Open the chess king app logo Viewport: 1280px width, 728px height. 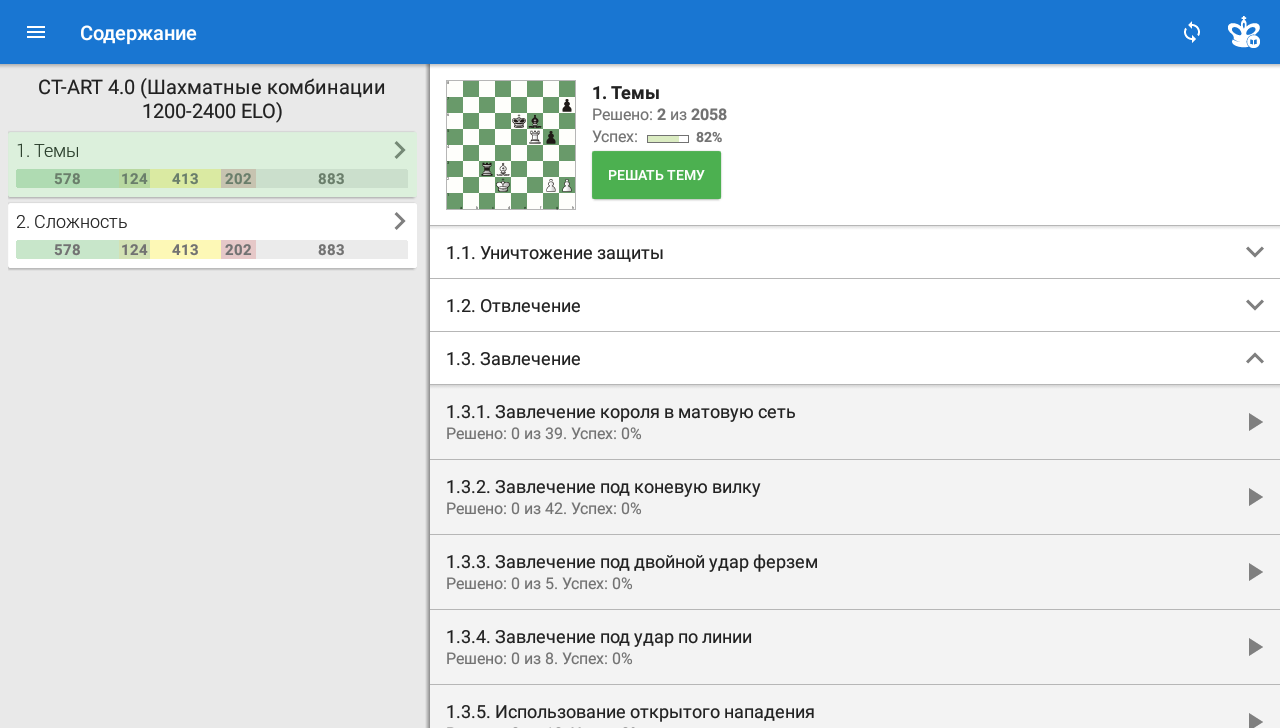1244,32
